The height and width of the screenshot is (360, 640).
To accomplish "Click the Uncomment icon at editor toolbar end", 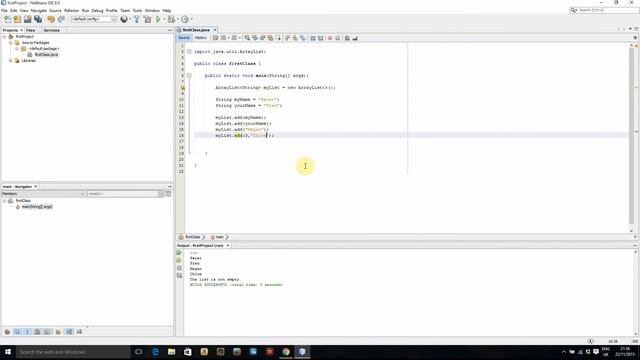I will click(355, 38).
